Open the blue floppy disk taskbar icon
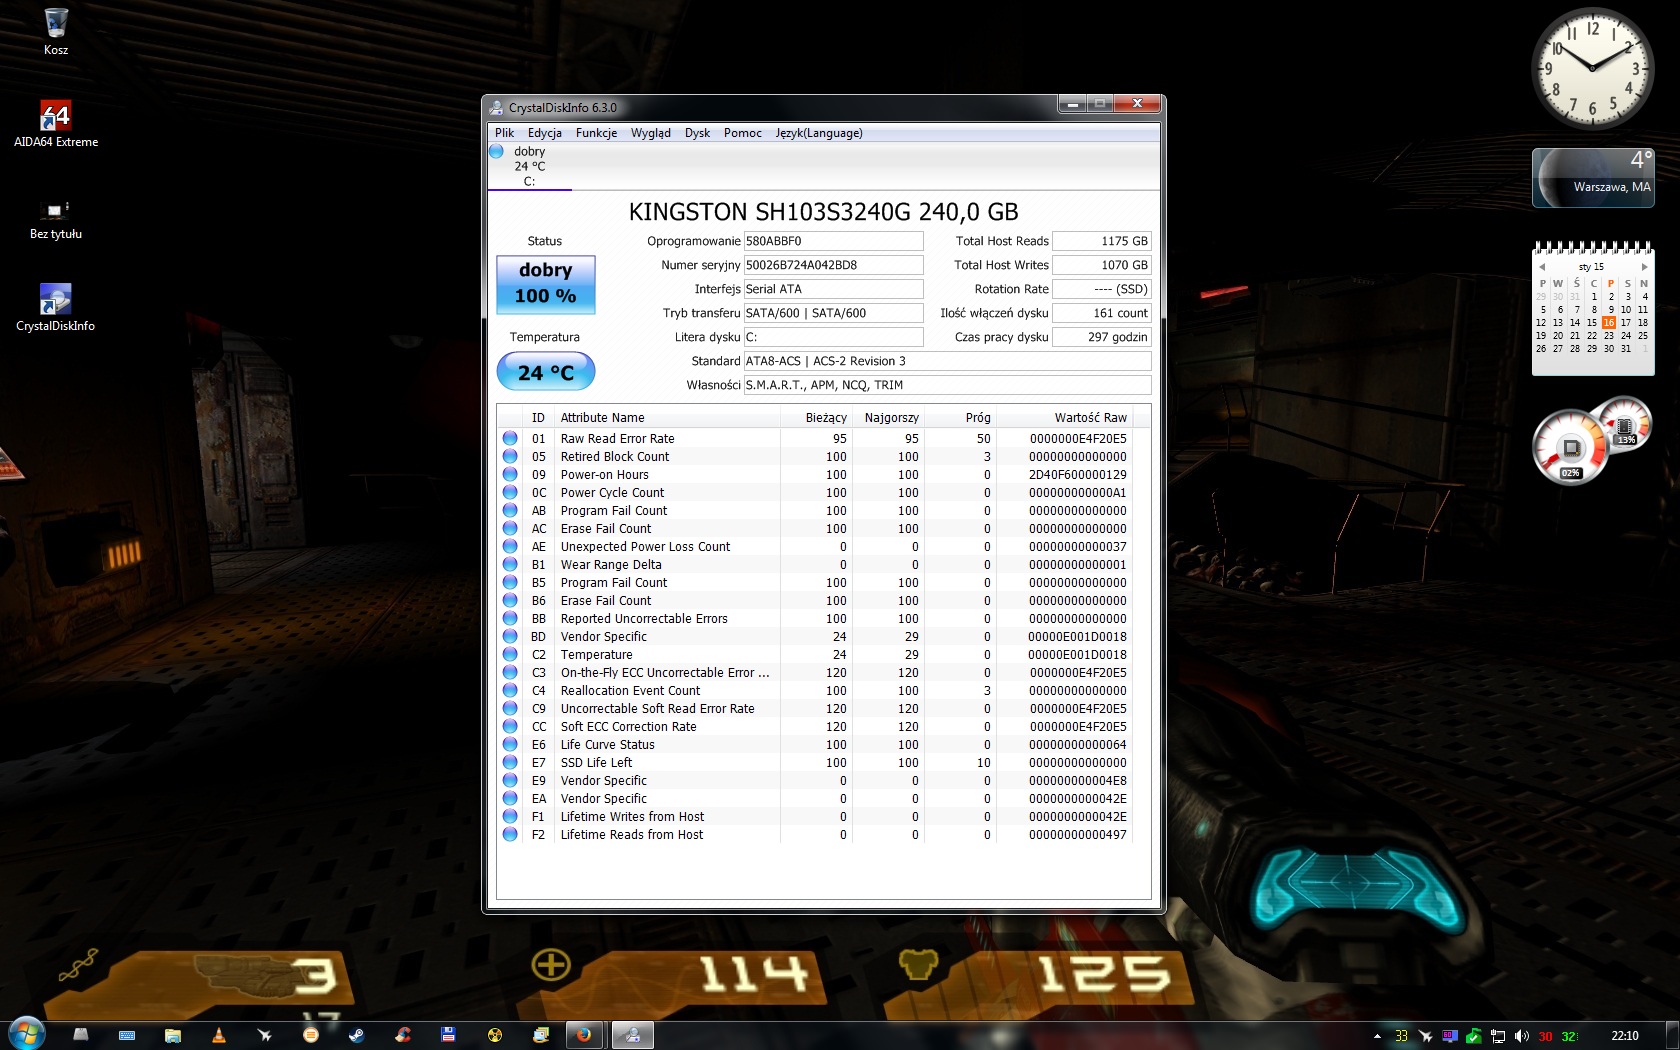 tap(449, 1035)
